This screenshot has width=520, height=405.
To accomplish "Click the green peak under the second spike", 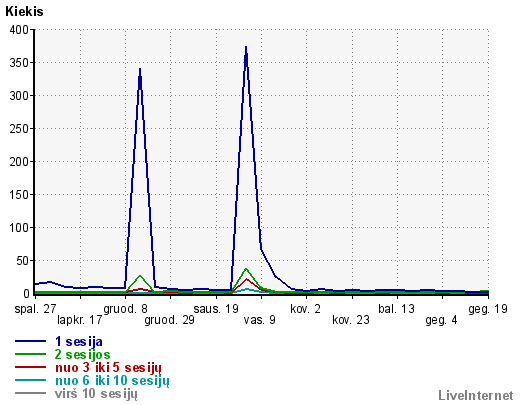I will (246, 269).
